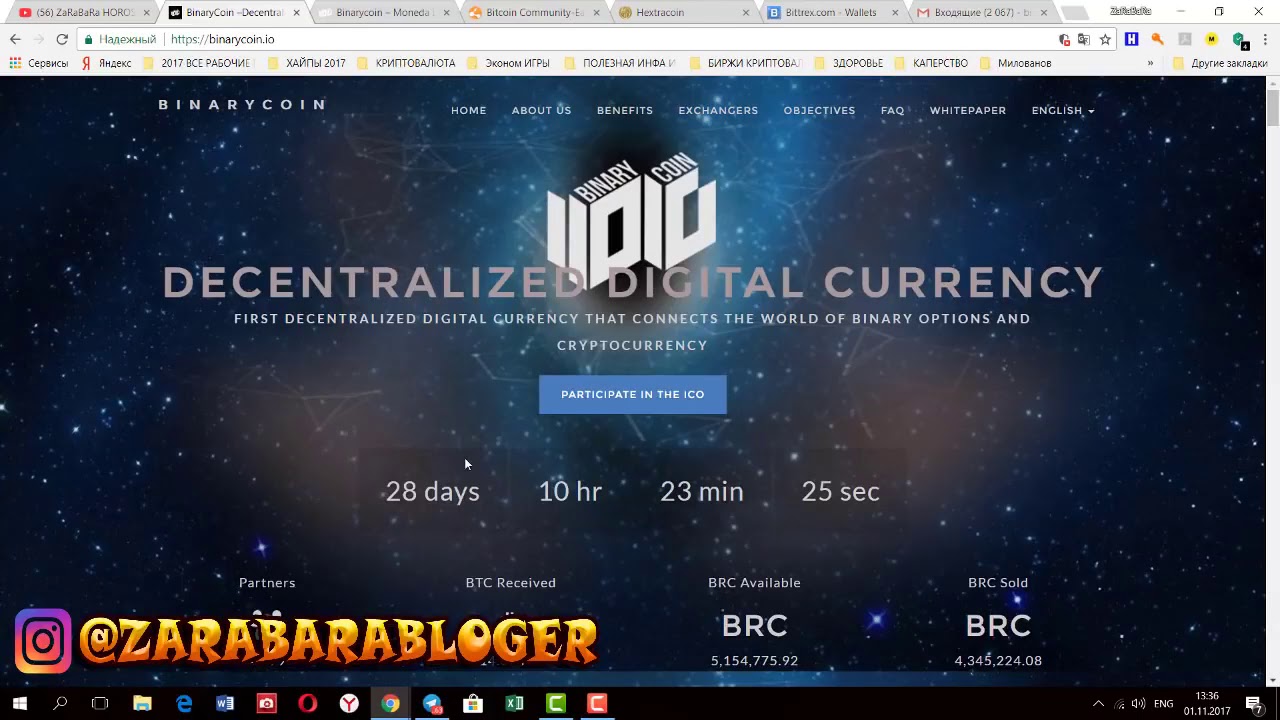The height and width of the screenshot is (720, 1280).
Task: Open the ХАЙПЫ 2017 bookmarks folder
Action: pos(306,63)
